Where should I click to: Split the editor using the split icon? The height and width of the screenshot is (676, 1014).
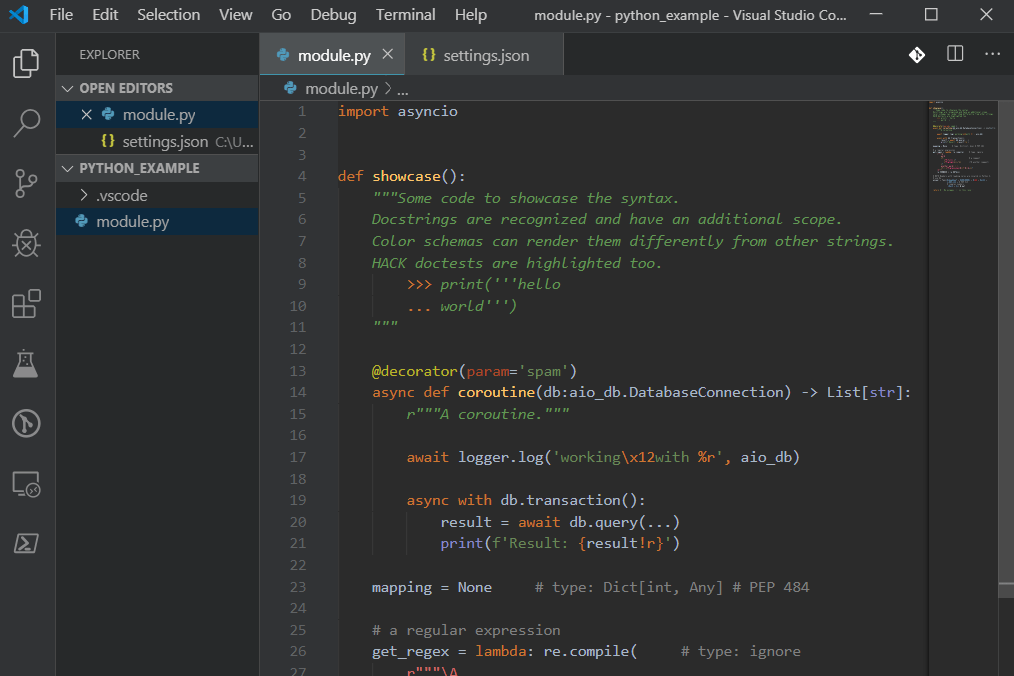953,55
